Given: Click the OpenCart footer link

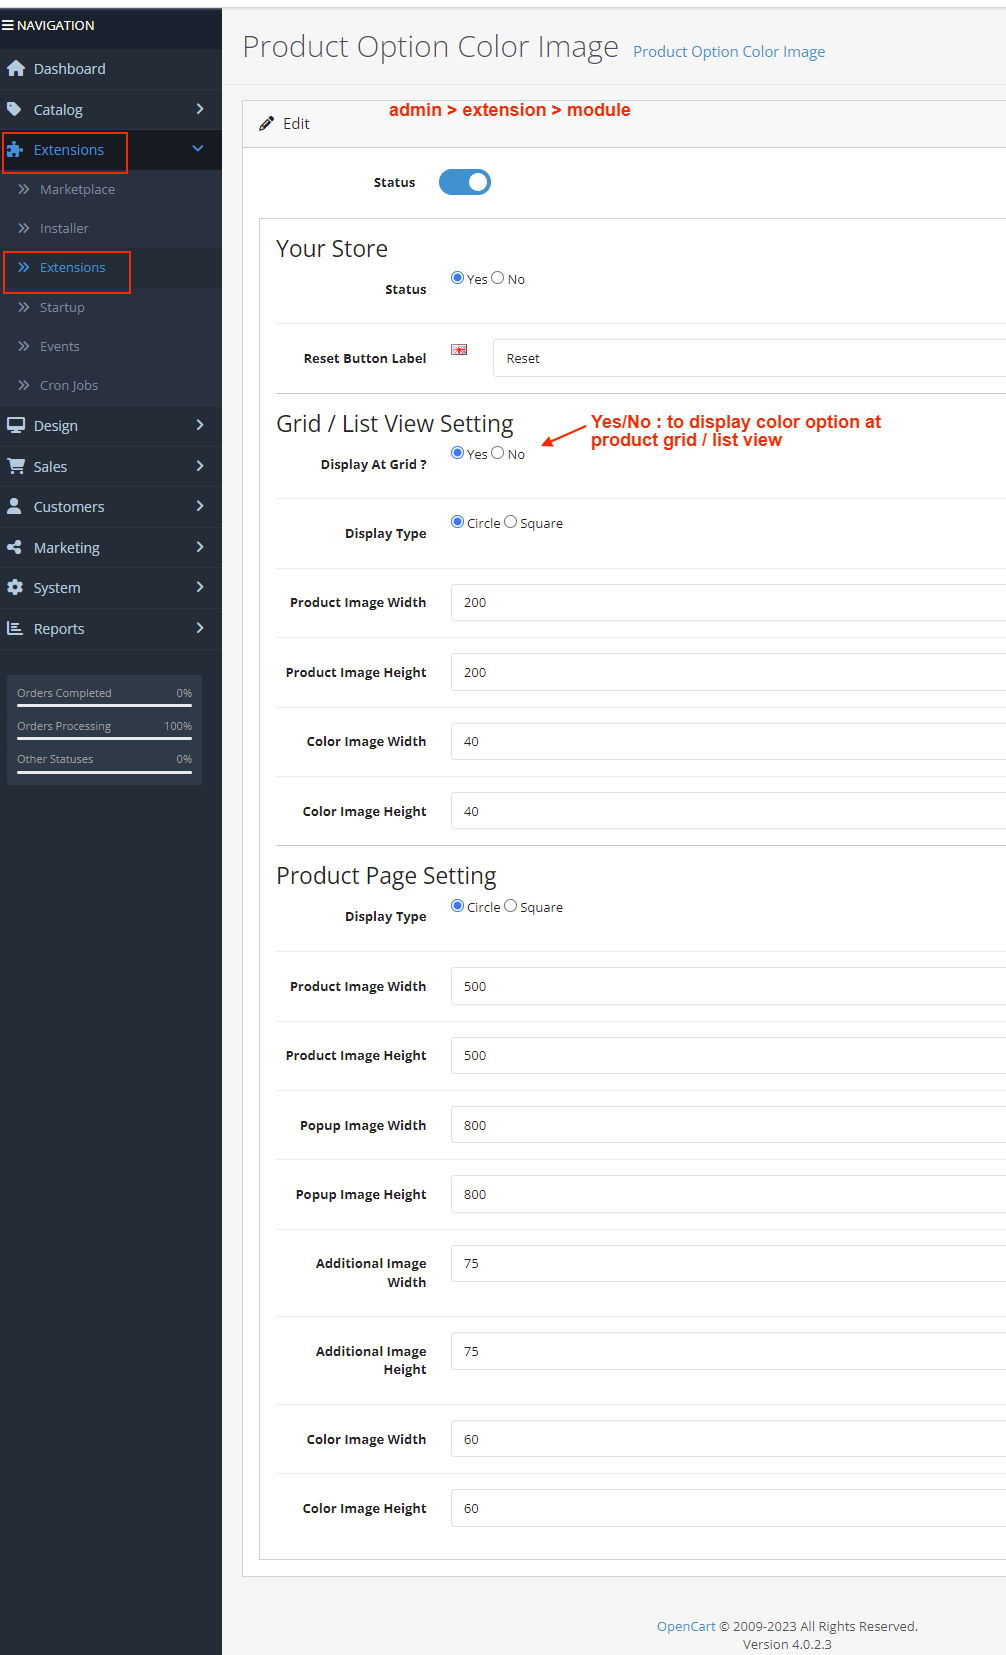Looking at the screenshot, I should coord(685,1626).
